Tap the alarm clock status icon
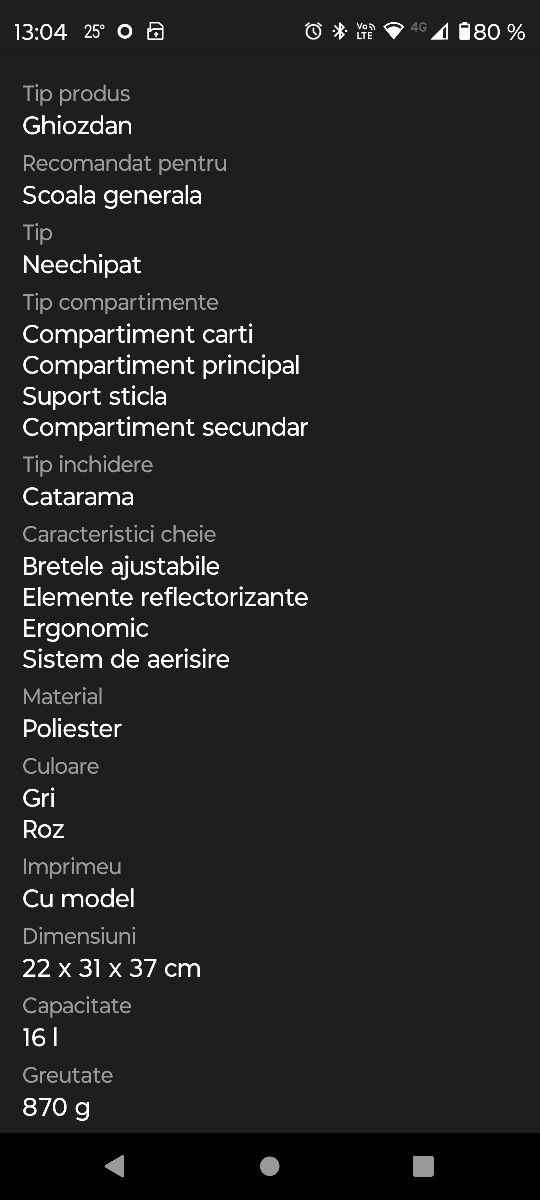 pyautogui.click(x=313, y=31)
